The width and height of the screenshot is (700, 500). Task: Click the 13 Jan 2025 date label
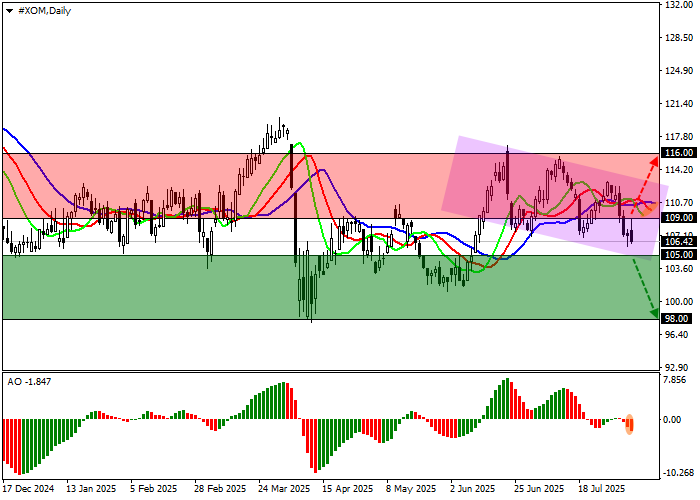point(91,489)
